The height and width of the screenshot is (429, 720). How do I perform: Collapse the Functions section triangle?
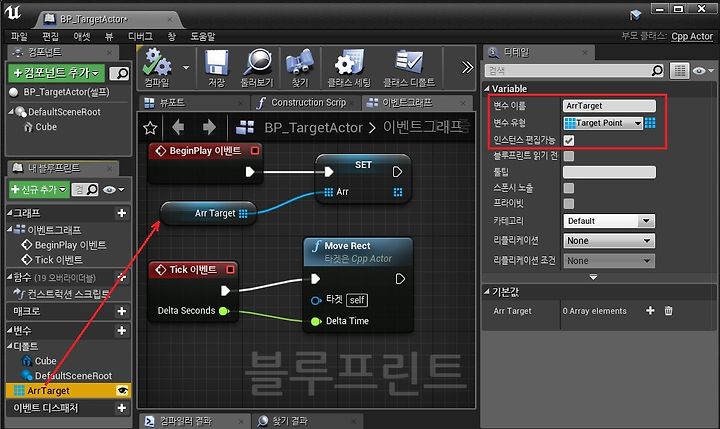click(9, 277)
